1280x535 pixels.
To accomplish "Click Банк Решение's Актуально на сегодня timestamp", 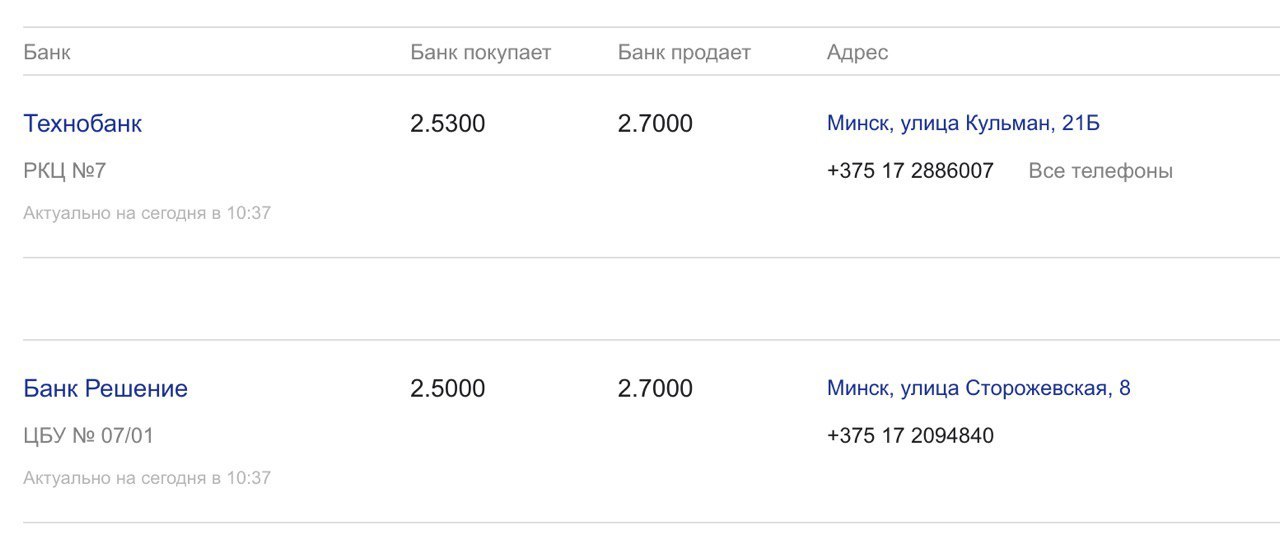I will point(147,478).
